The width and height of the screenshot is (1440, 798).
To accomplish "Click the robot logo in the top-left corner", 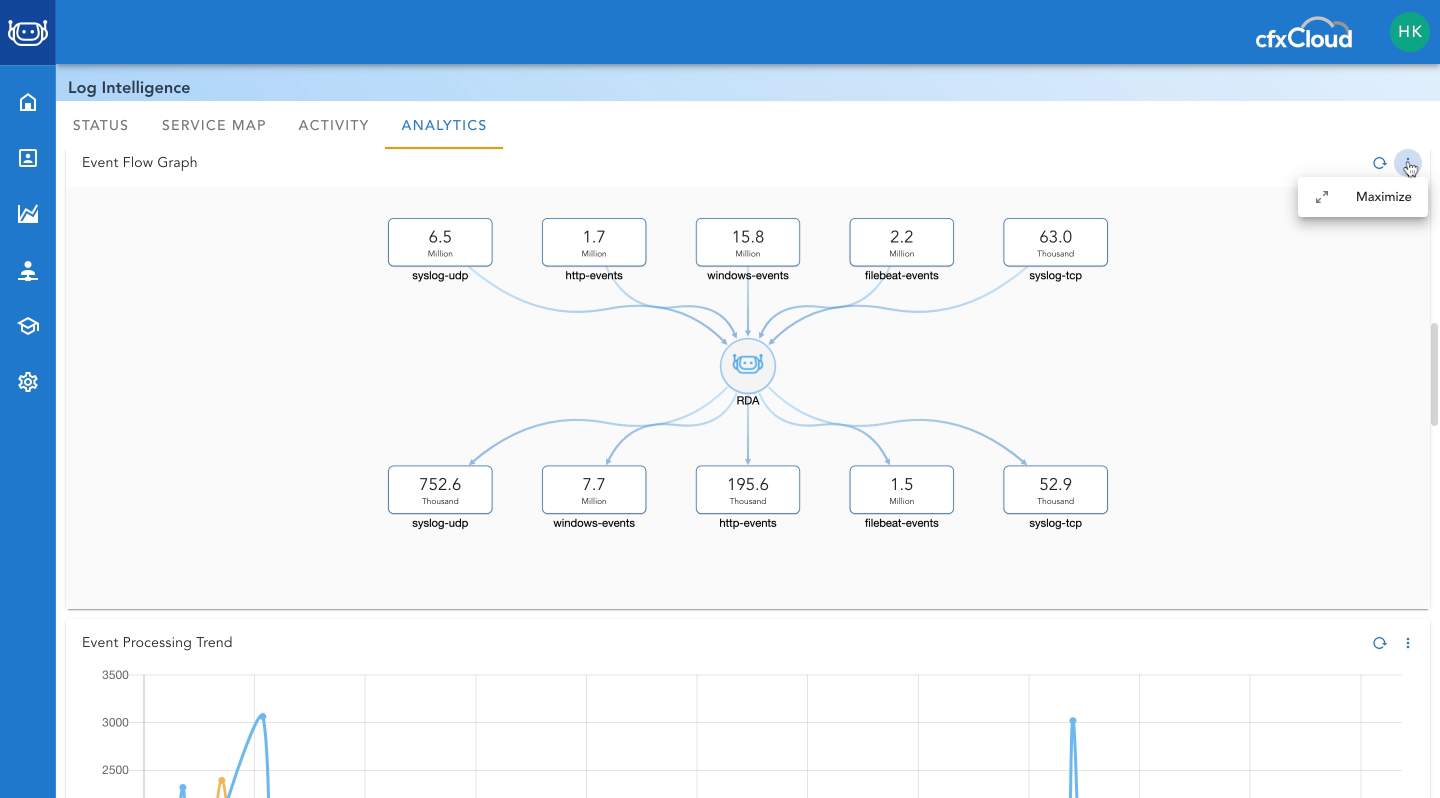I will click(x=27, y=32).
